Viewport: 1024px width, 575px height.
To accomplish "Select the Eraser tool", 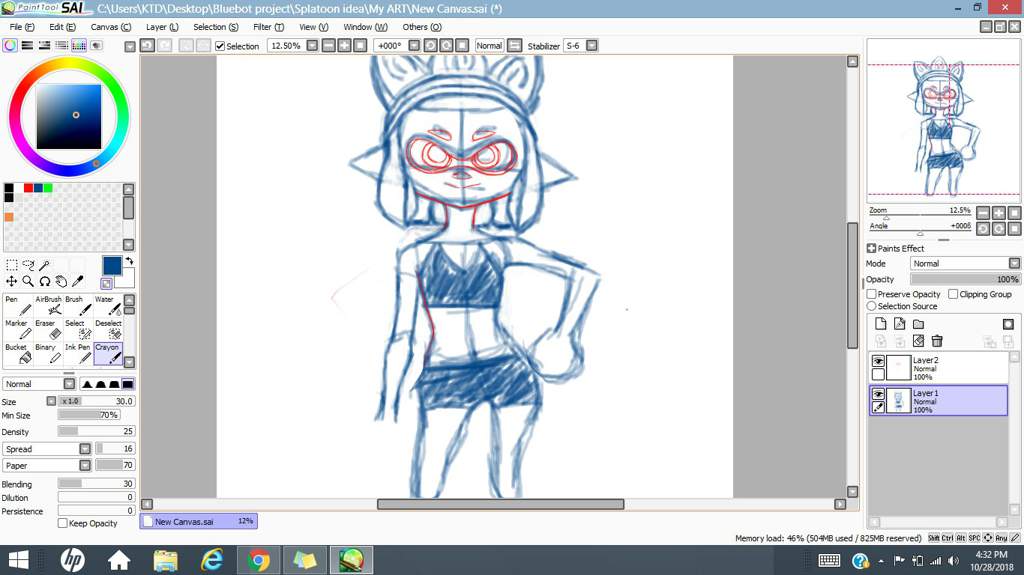I will 48,329.
